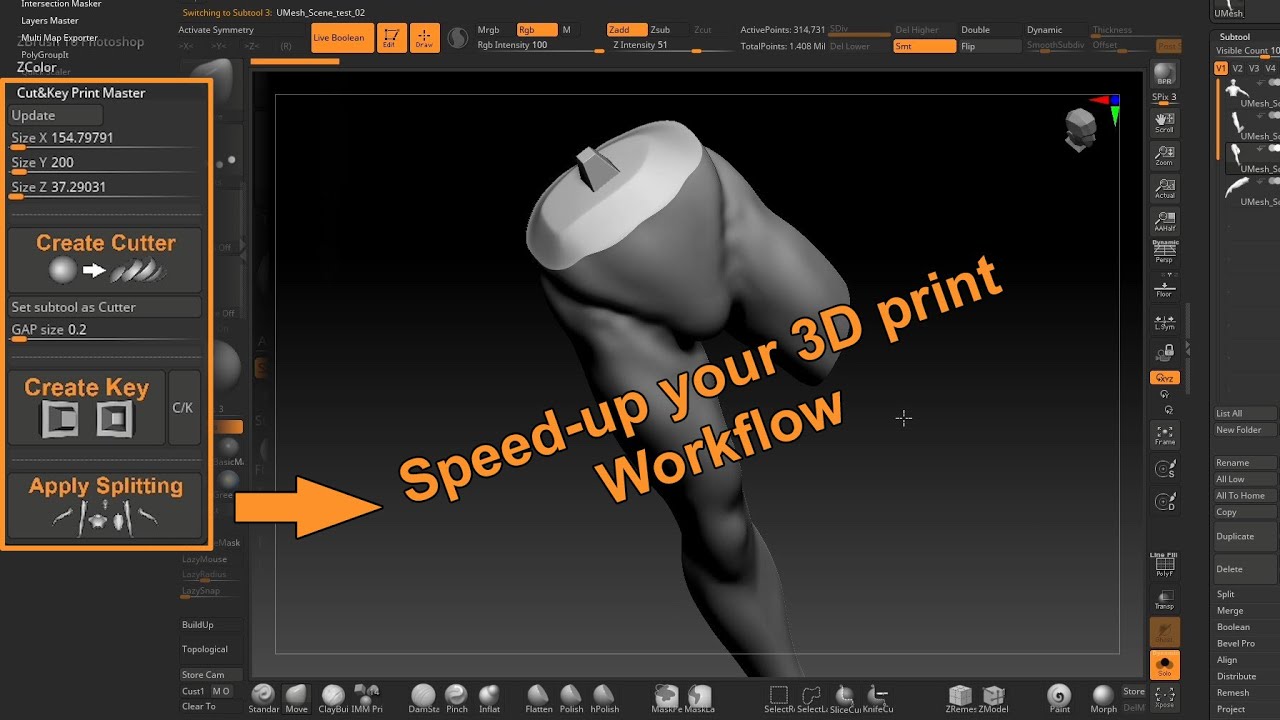Toggle L.Sym local symmetry
The height and width of the screenshot is (720, 1280).
coord(1165,321)
